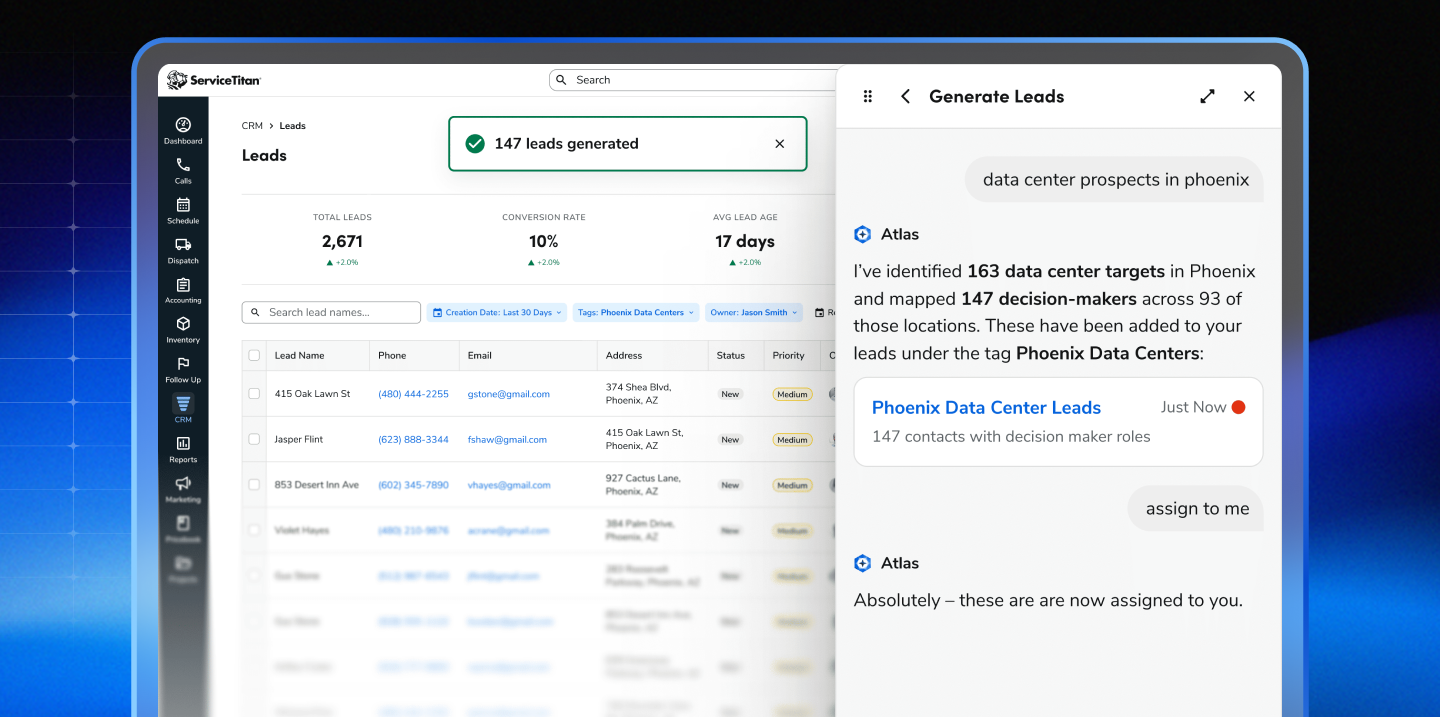The image size is (1440, 717).
Task: Email vhayes@gmail.com
Action: coord(509,485)
